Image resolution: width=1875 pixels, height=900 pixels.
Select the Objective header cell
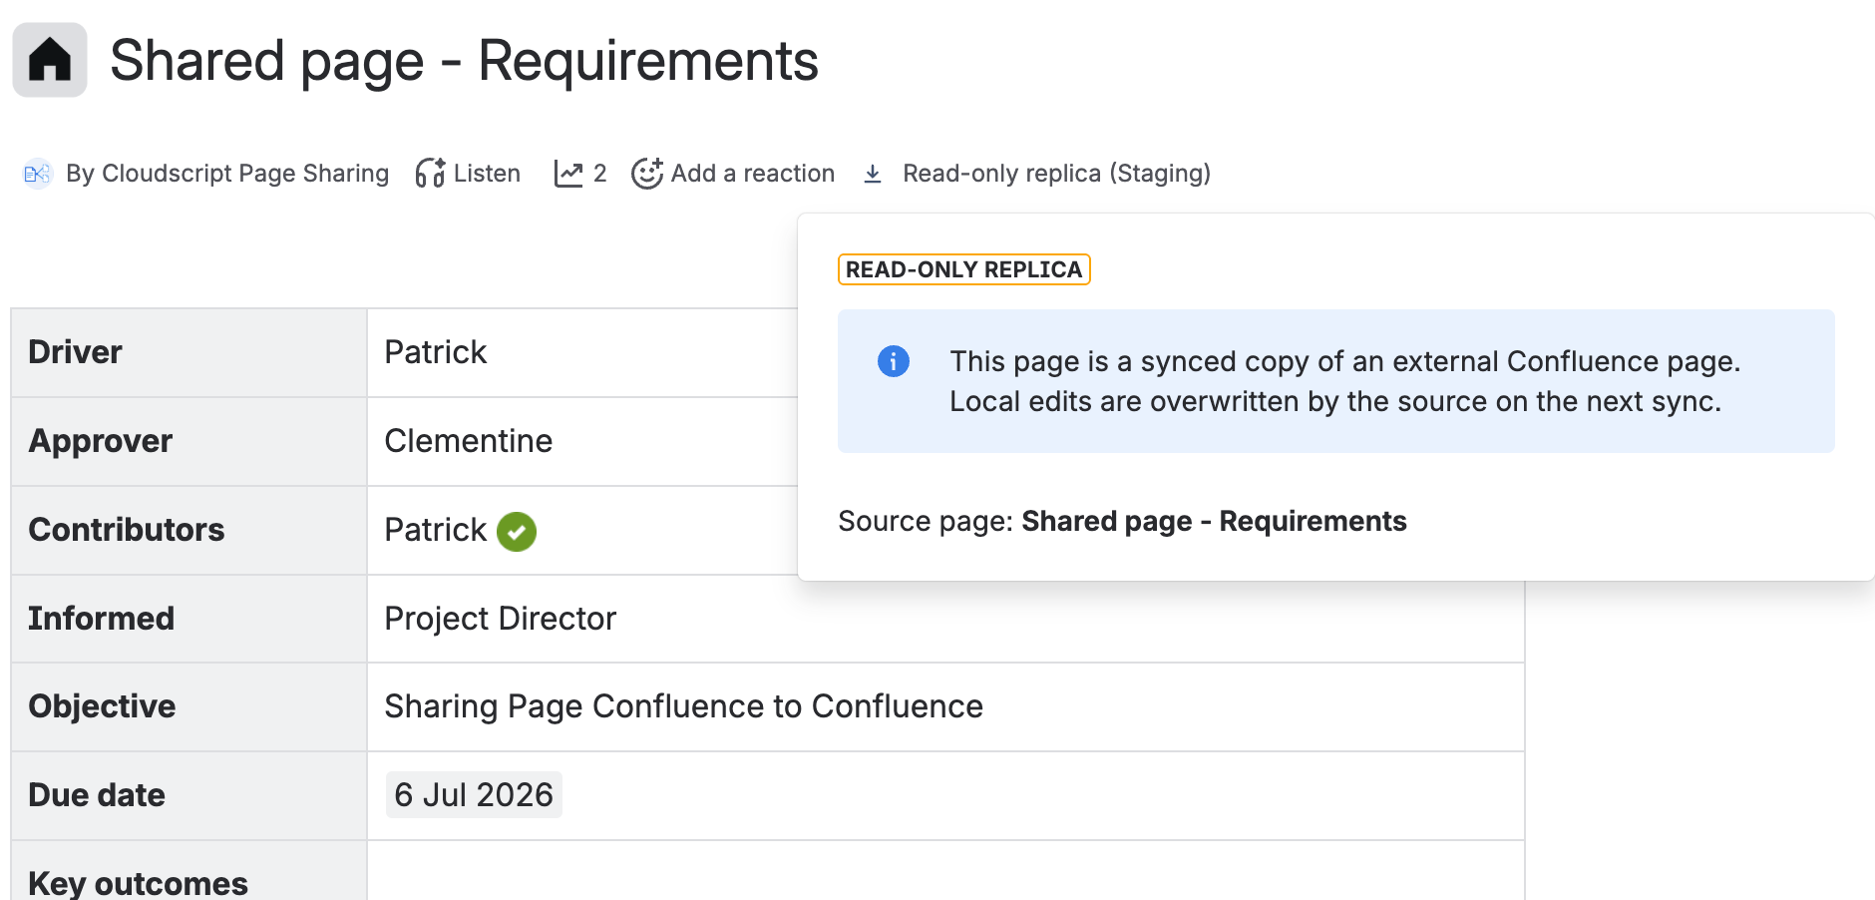point(189,707)
